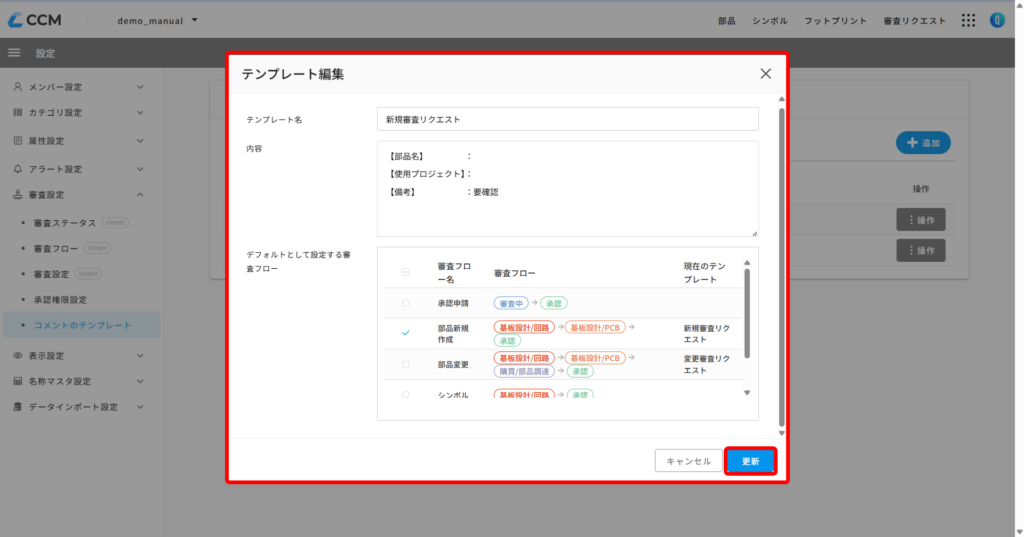This screenshot has width=1024, height=537.
Task: Click 変更審査リクエスト template text
Action: (707, 365)
